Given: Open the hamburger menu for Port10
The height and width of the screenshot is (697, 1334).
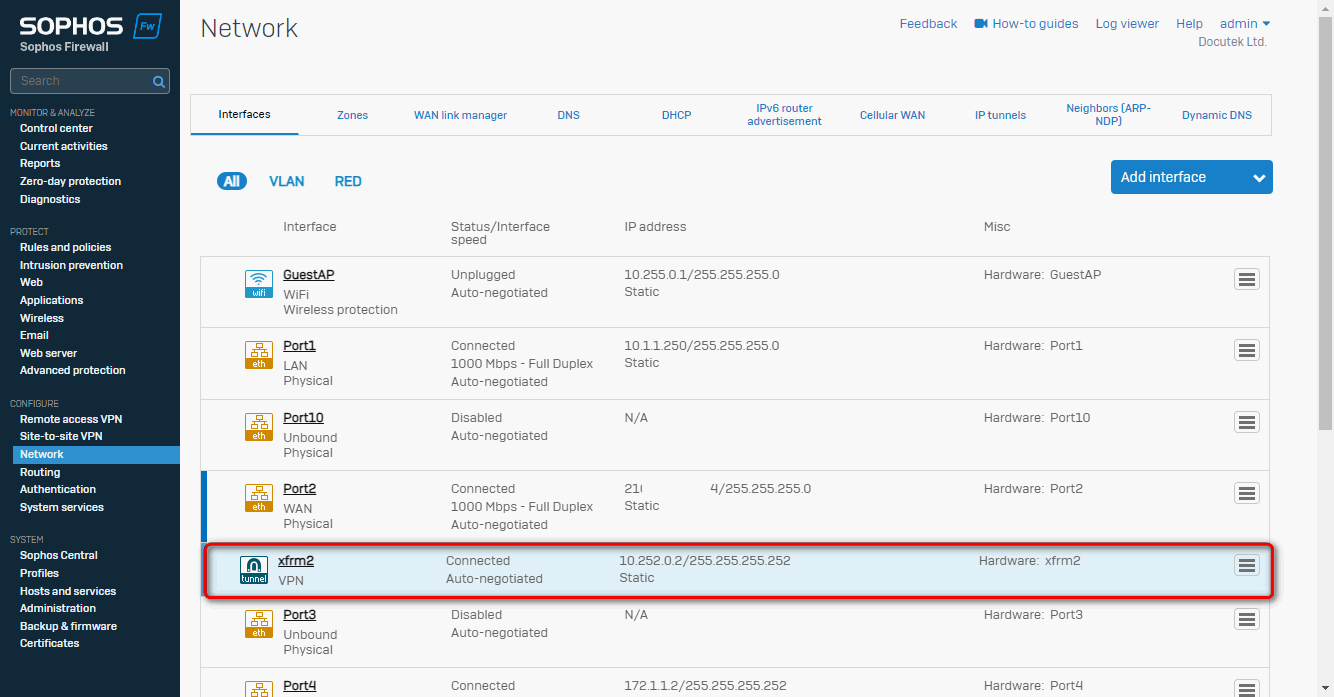Looking at the screenshot, I should [x=1246, y=422].
